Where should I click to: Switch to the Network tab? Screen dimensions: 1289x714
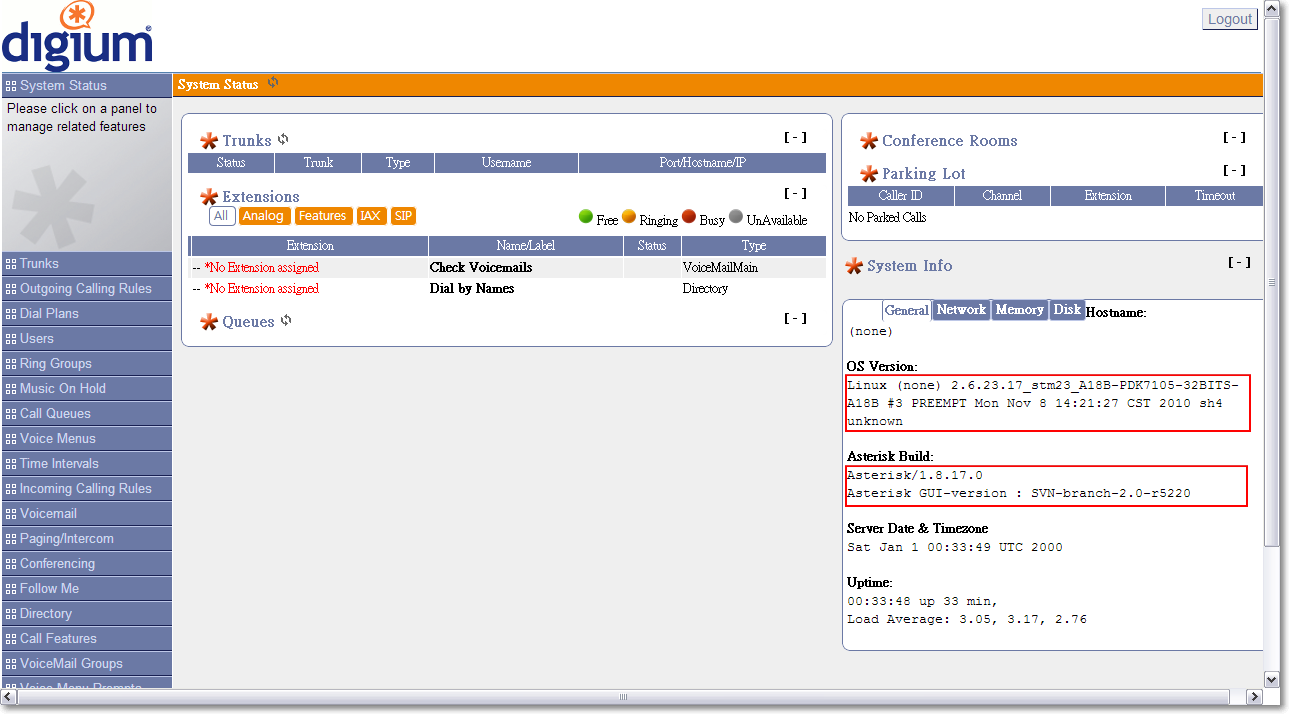[961, 310]
